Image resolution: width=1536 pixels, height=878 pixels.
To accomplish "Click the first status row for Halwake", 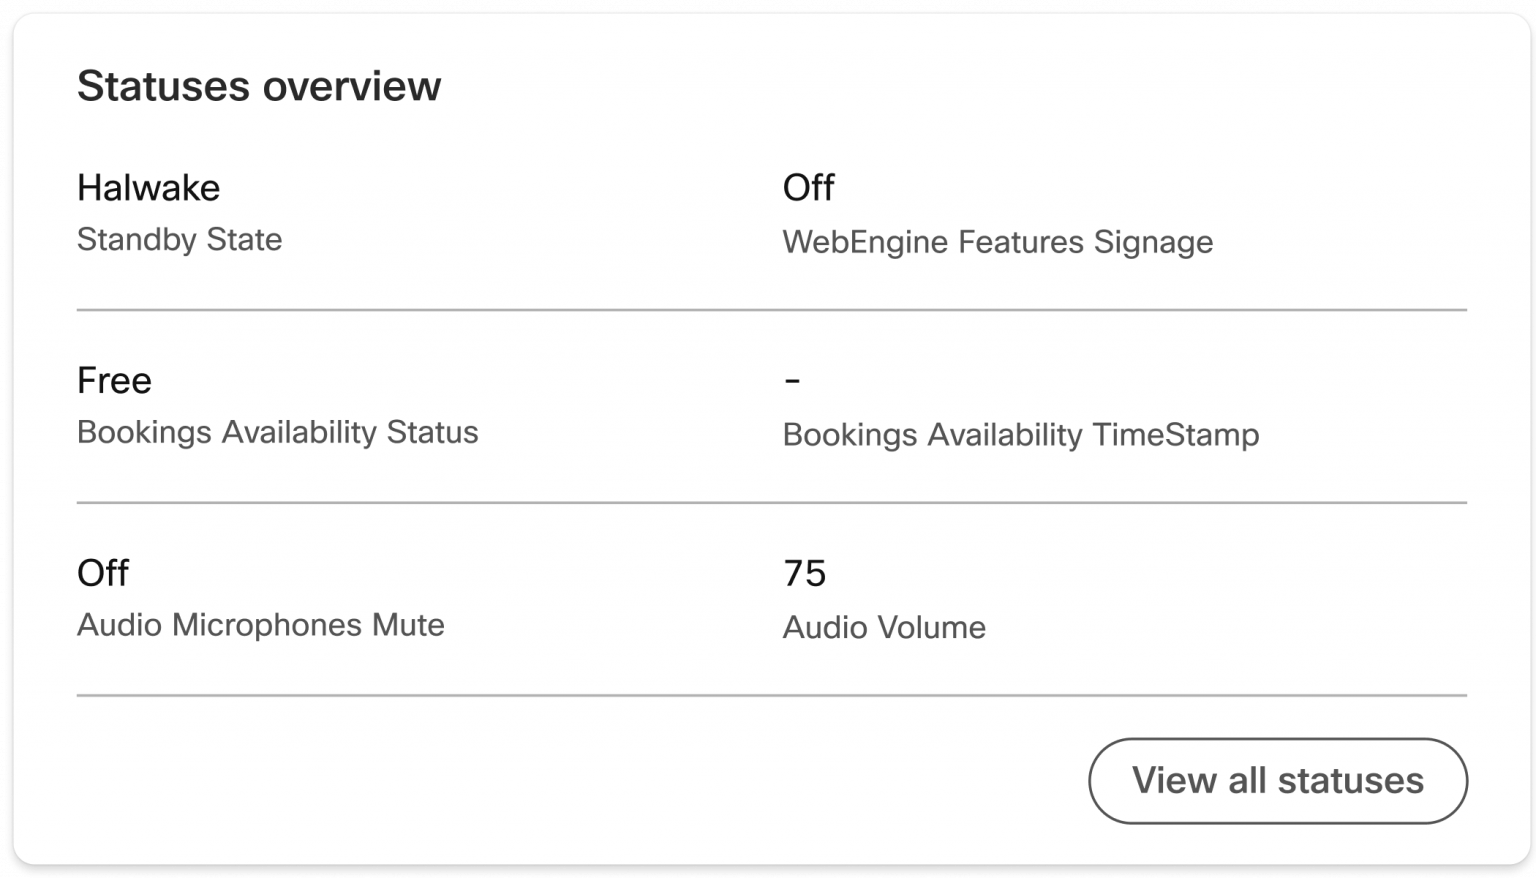I will click(x=400, y=213).
